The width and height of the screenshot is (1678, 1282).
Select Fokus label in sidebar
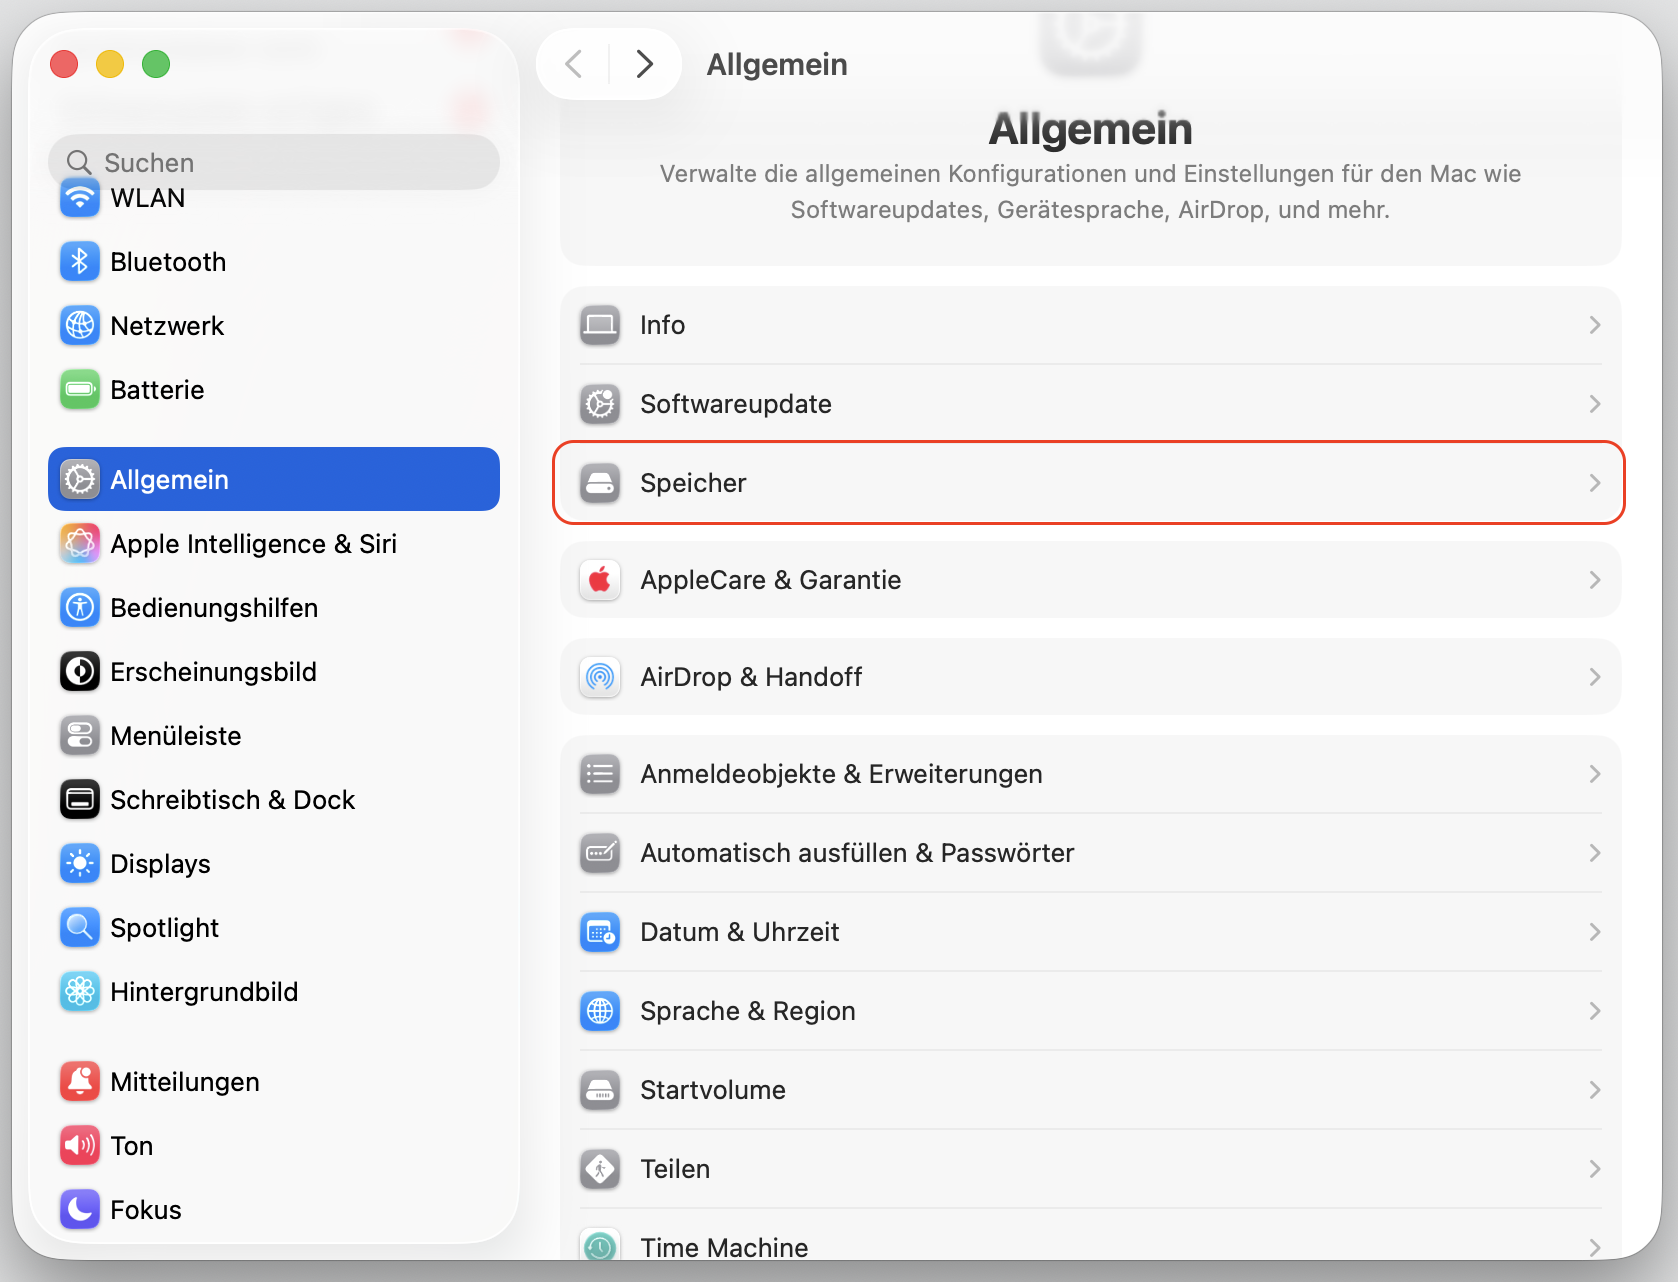pyautogui.click(x=146, y=1210)
